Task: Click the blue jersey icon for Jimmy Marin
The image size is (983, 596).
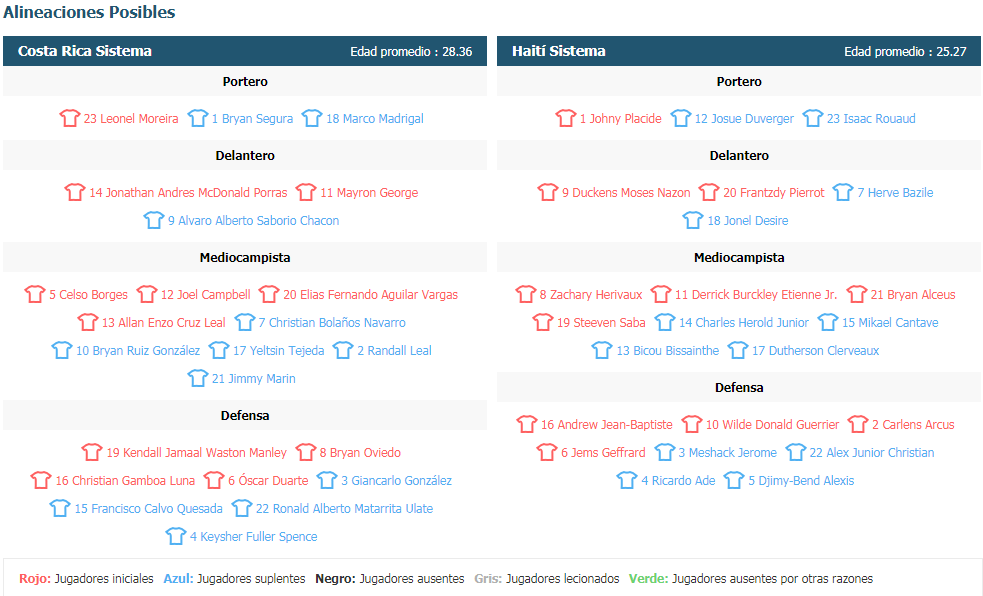Action: 197,378
